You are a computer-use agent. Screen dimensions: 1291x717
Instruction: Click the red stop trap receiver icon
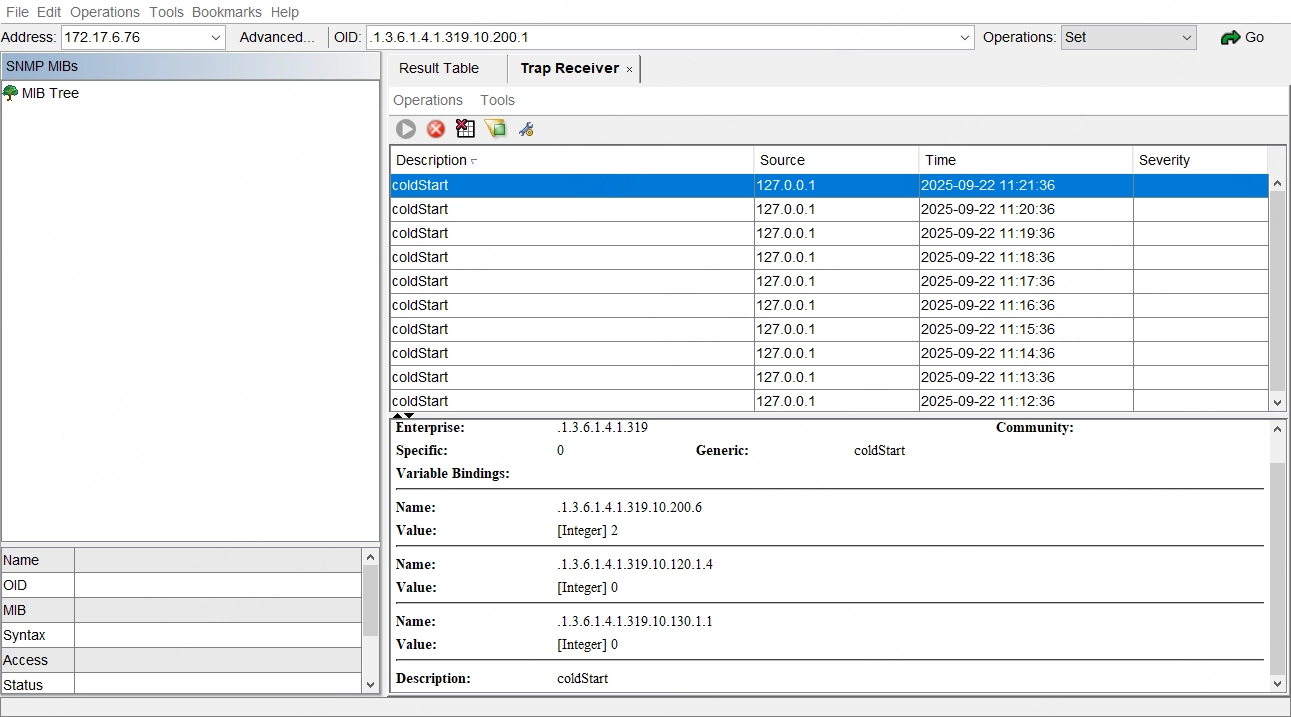[436, 129]
